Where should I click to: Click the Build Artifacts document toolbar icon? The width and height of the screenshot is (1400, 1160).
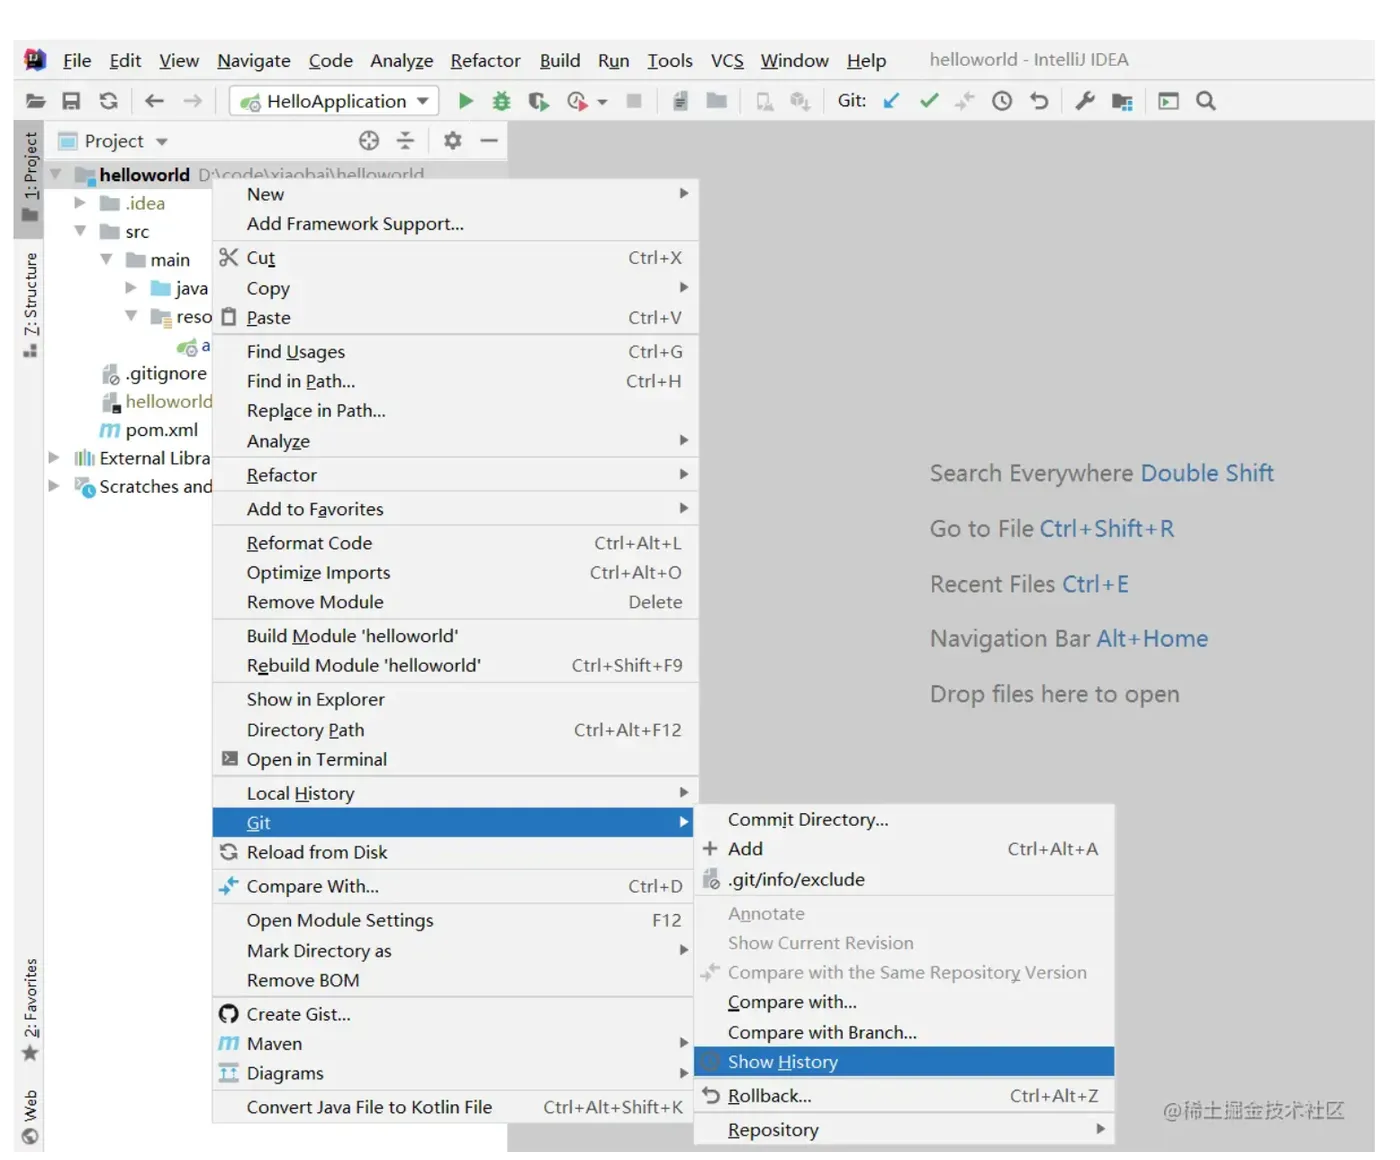pos(680,101)
